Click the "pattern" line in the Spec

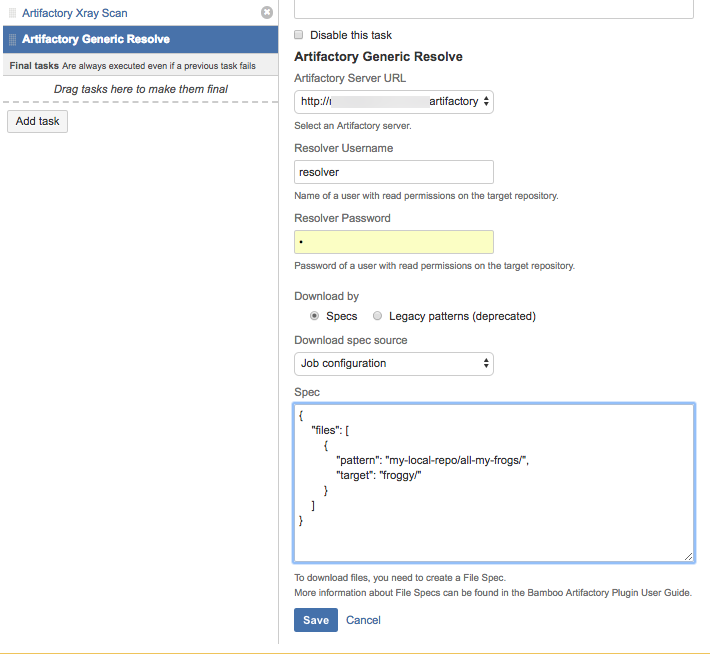(432, 460)
